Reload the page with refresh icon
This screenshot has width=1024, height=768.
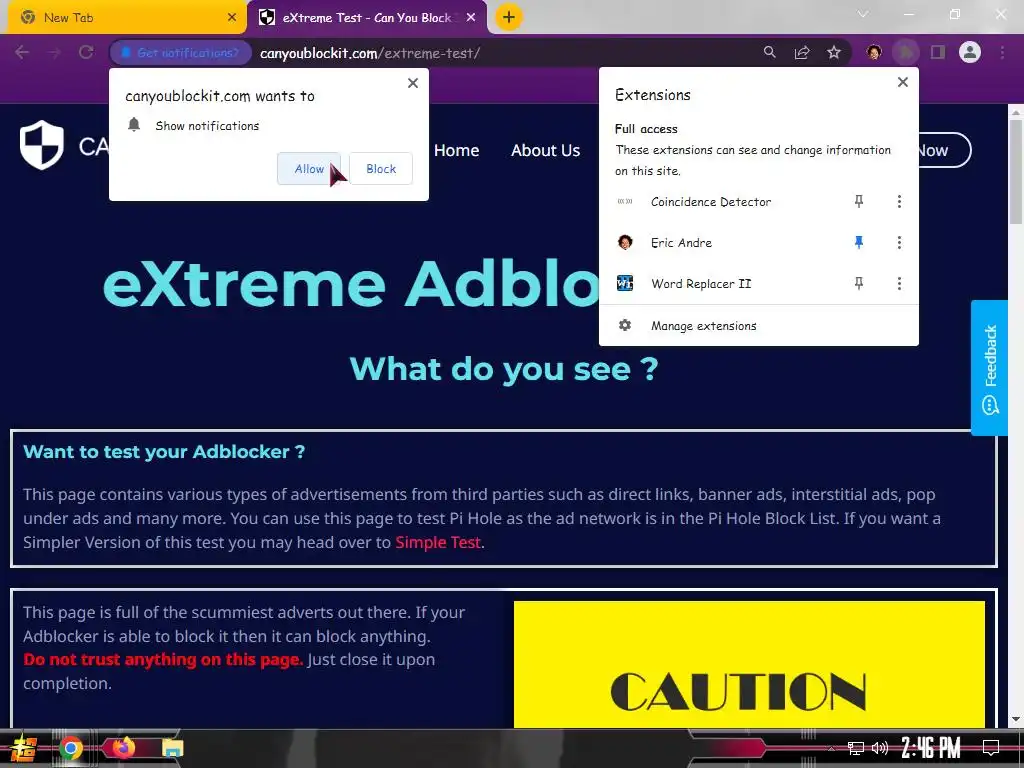pyautogui.click(x=86, y=52)
